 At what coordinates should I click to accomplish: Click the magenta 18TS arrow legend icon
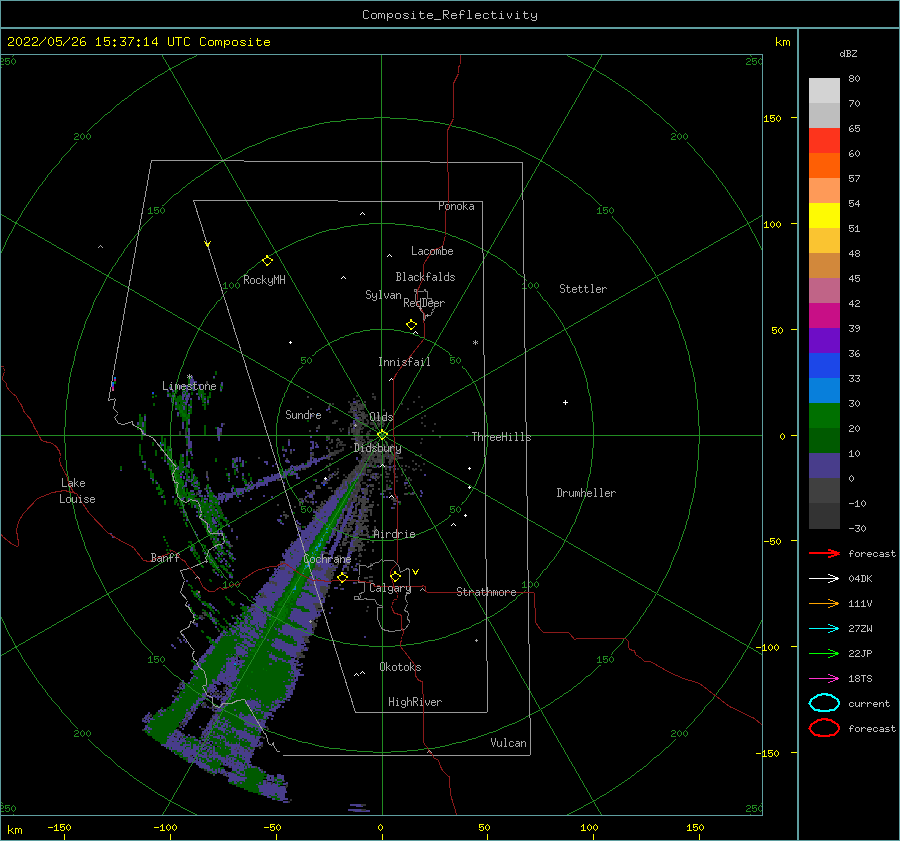[x=824, y=679]
